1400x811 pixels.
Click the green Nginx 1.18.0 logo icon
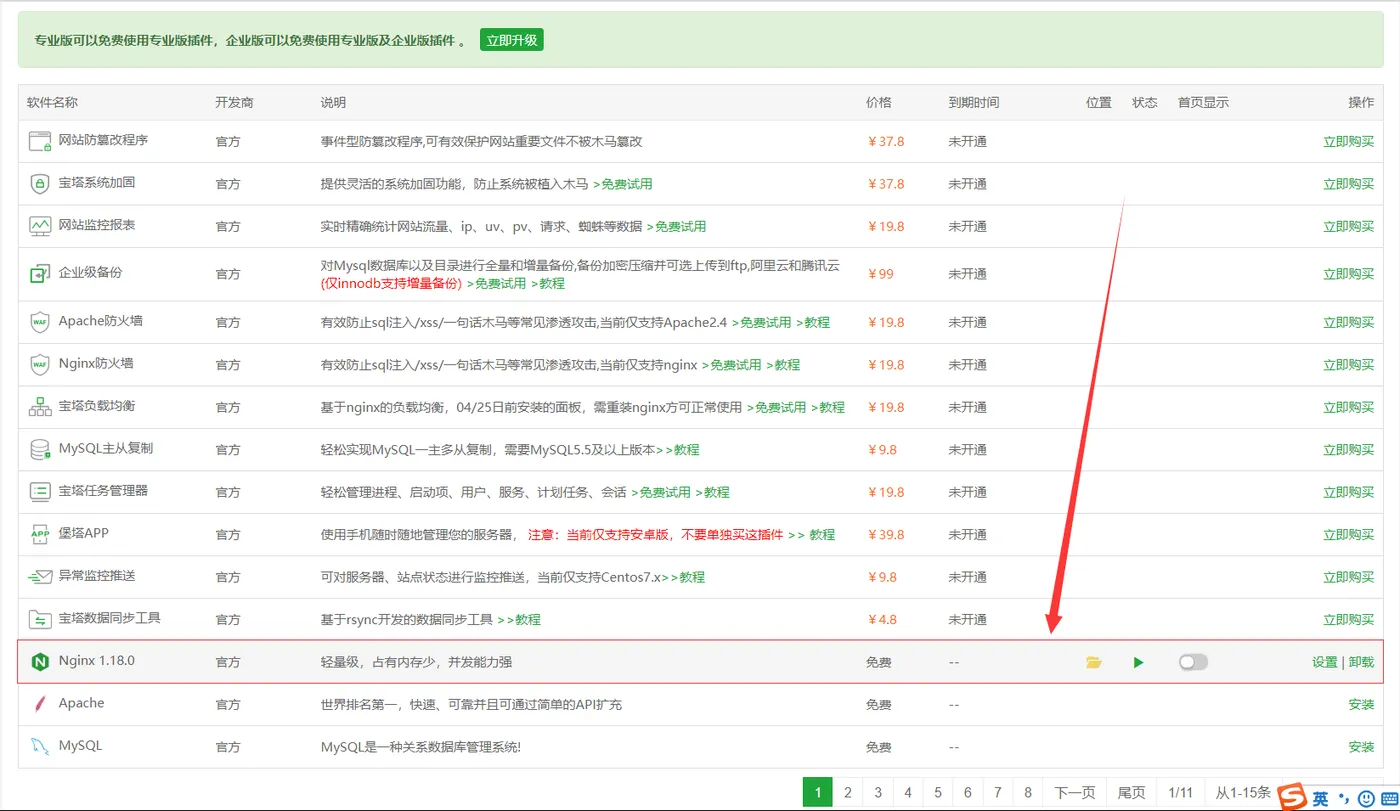pyautogui.click(x=40, y=662)
